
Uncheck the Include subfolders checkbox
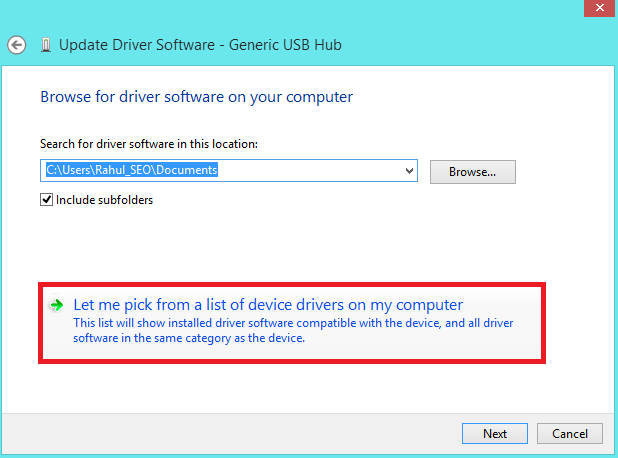point(46,199)
